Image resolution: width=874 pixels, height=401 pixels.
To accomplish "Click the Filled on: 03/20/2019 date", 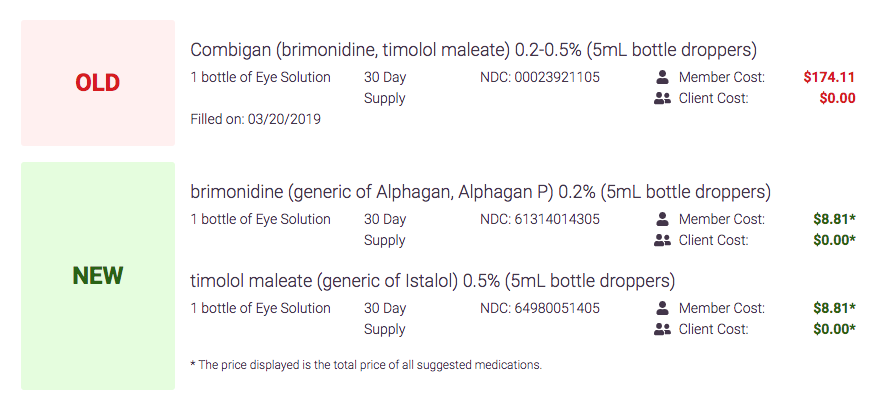I will [x=255, y=119].
